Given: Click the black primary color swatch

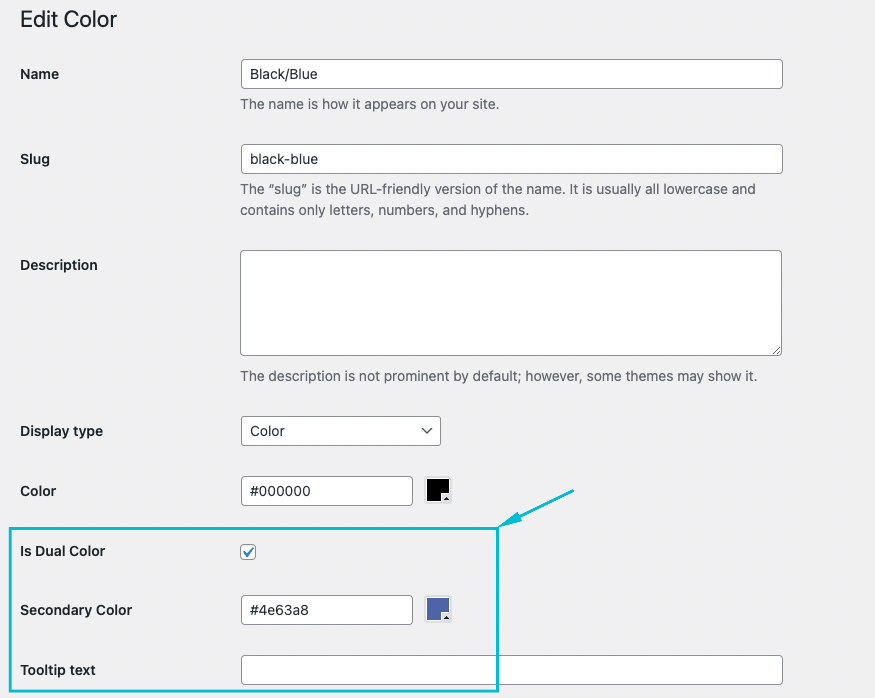Looking at the screenshot, I should [438, 490].
